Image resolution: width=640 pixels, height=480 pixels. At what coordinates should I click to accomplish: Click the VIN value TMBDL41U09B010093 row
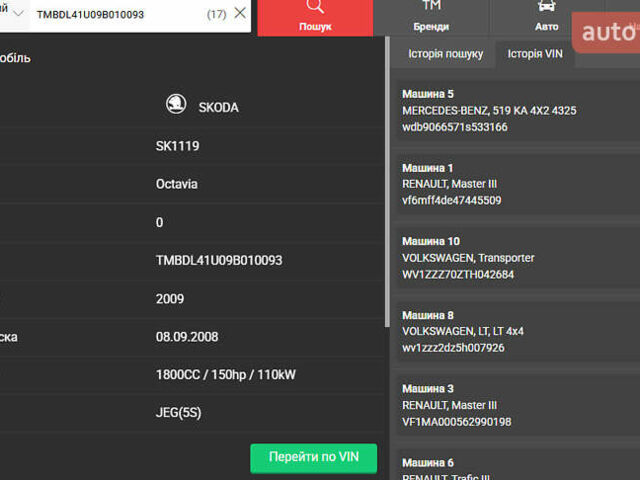[218, 260]
